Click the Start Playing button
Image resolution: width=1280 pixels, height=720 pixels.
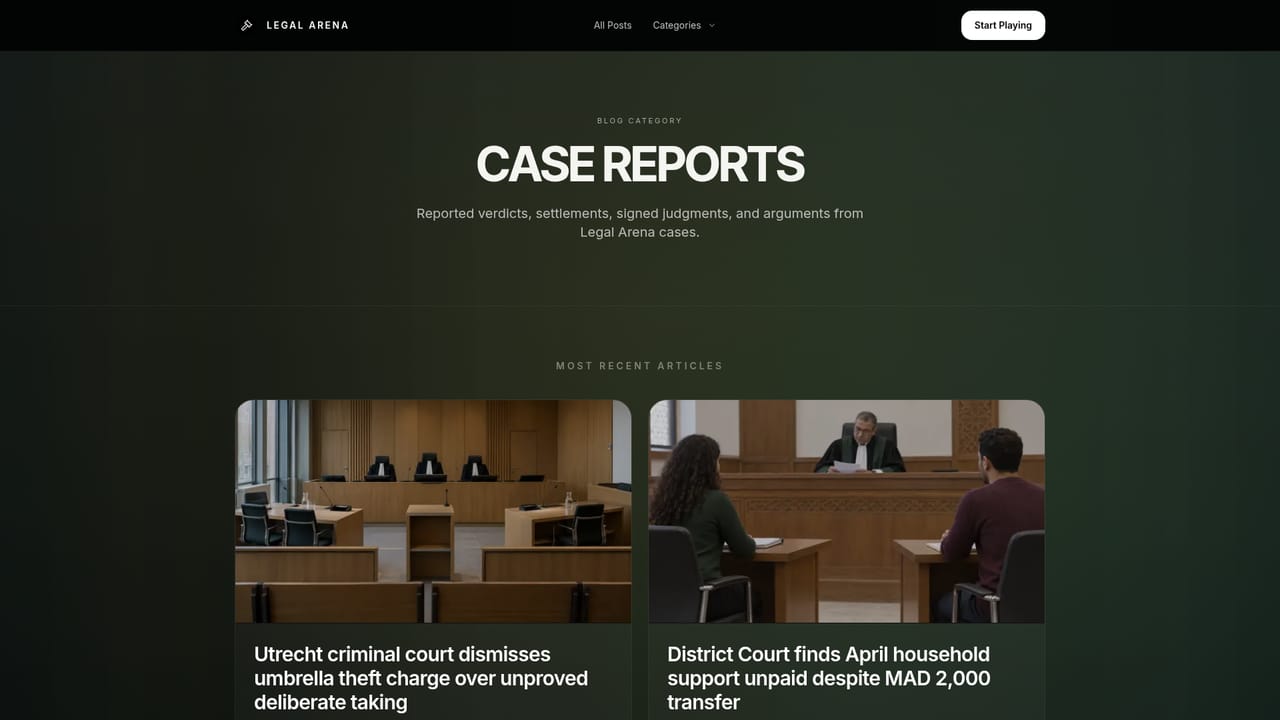[x=1003, y=25]
